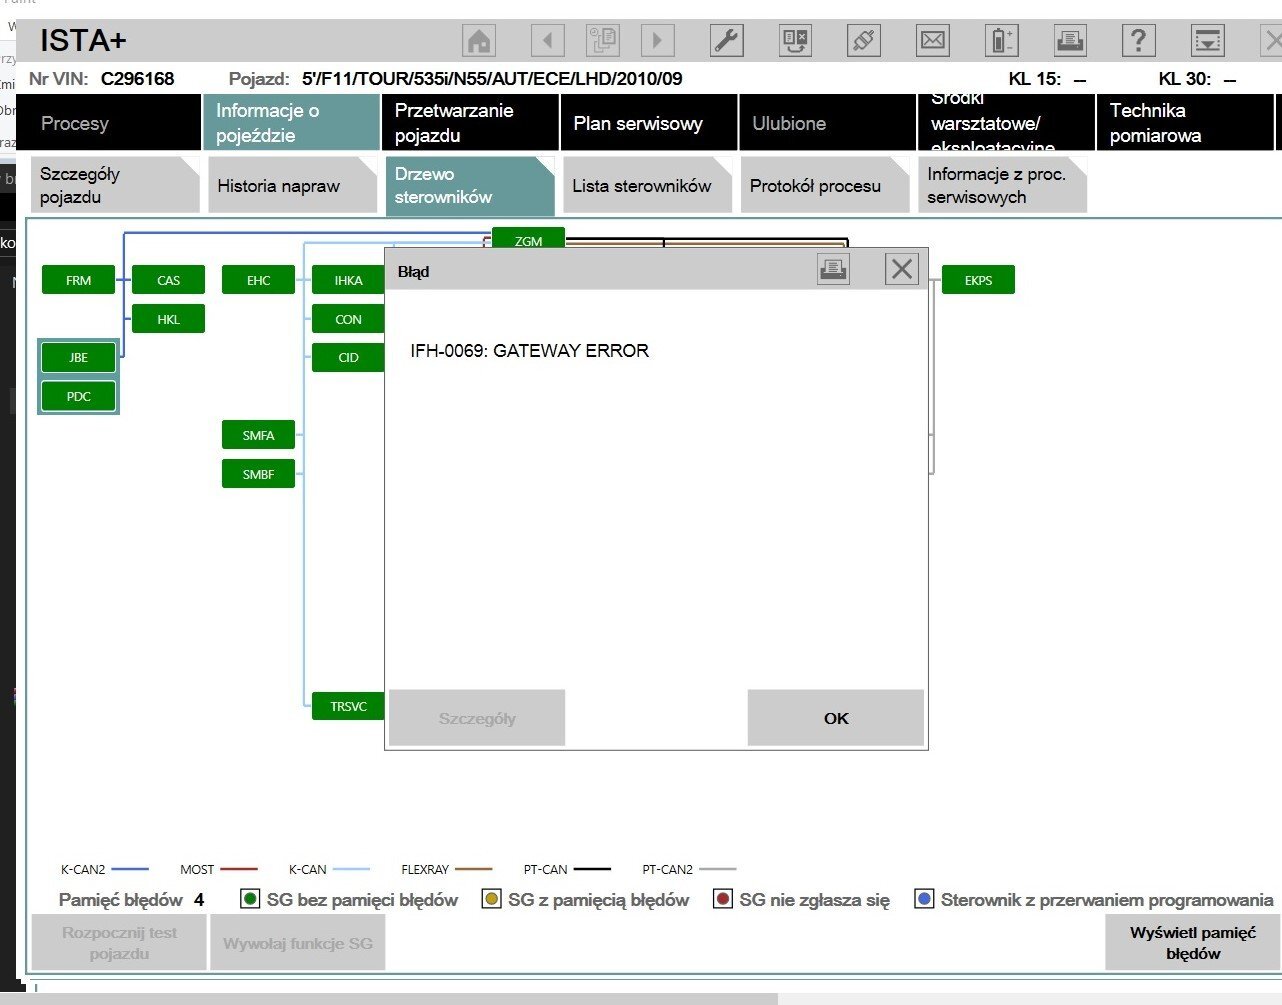Click the battery status icon

point(1001,41)
